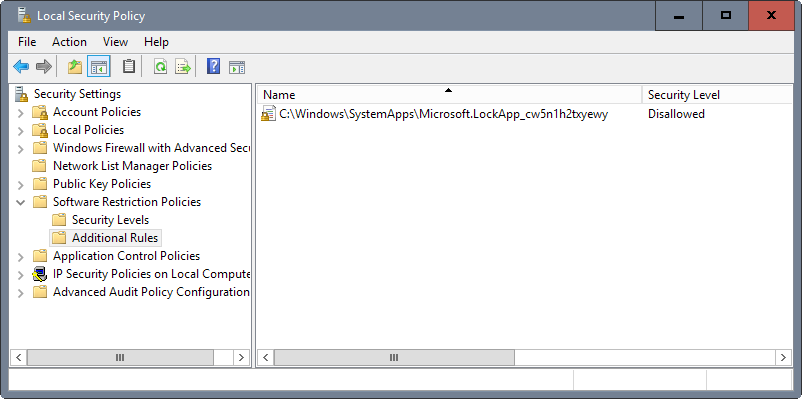Expand IP Security Policies on Local Computer

click(20, 275)
